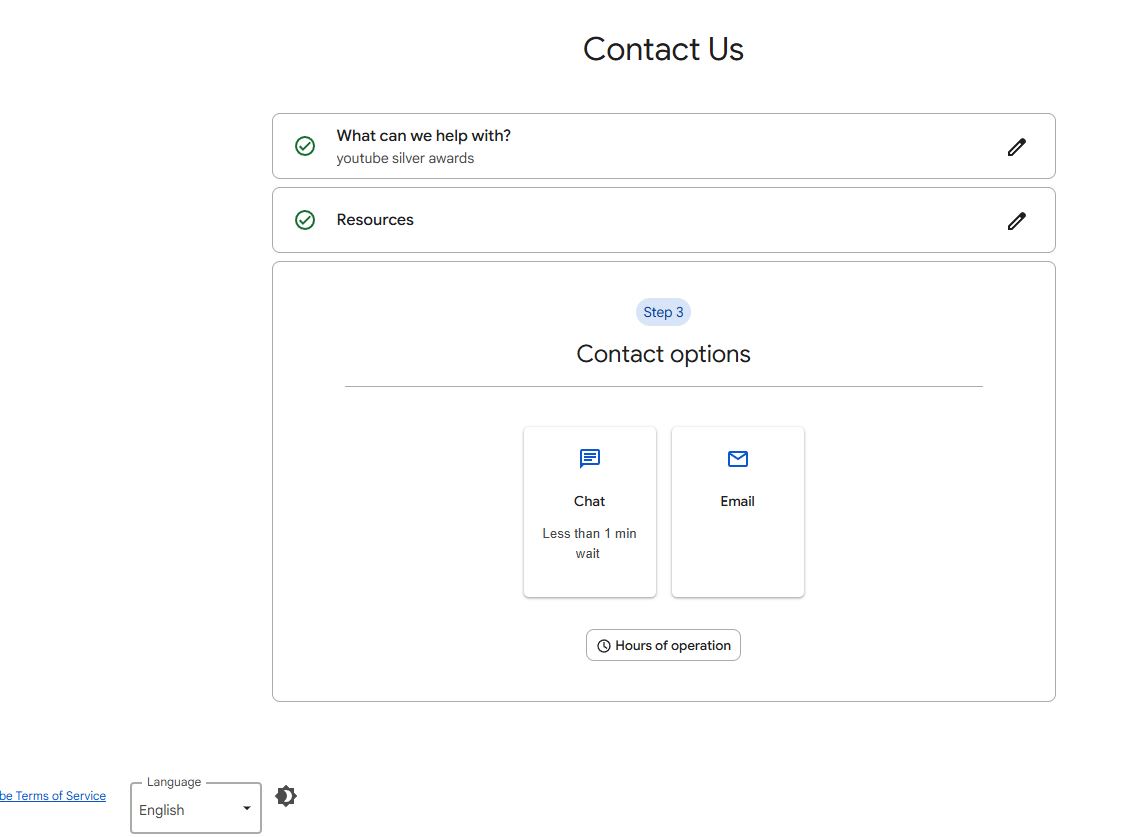Click the "Less than 1 min wait" text
Screen dimensions: 1138x837
[589, 543]
